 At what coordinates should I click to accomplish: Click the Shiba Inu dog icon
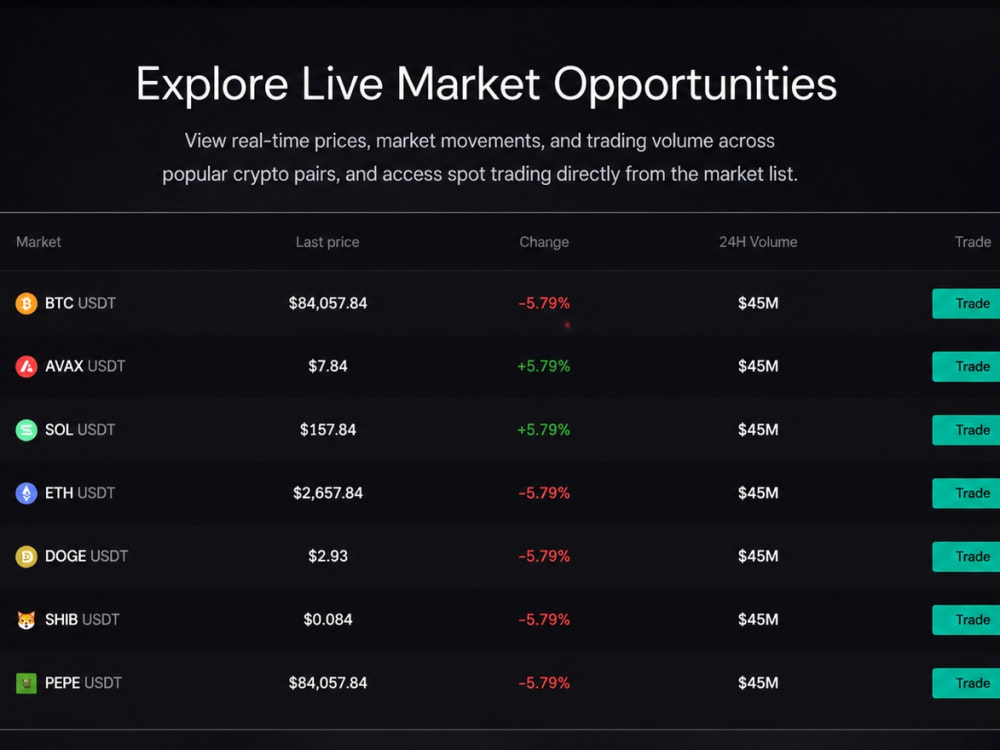[x=26, y=619]
